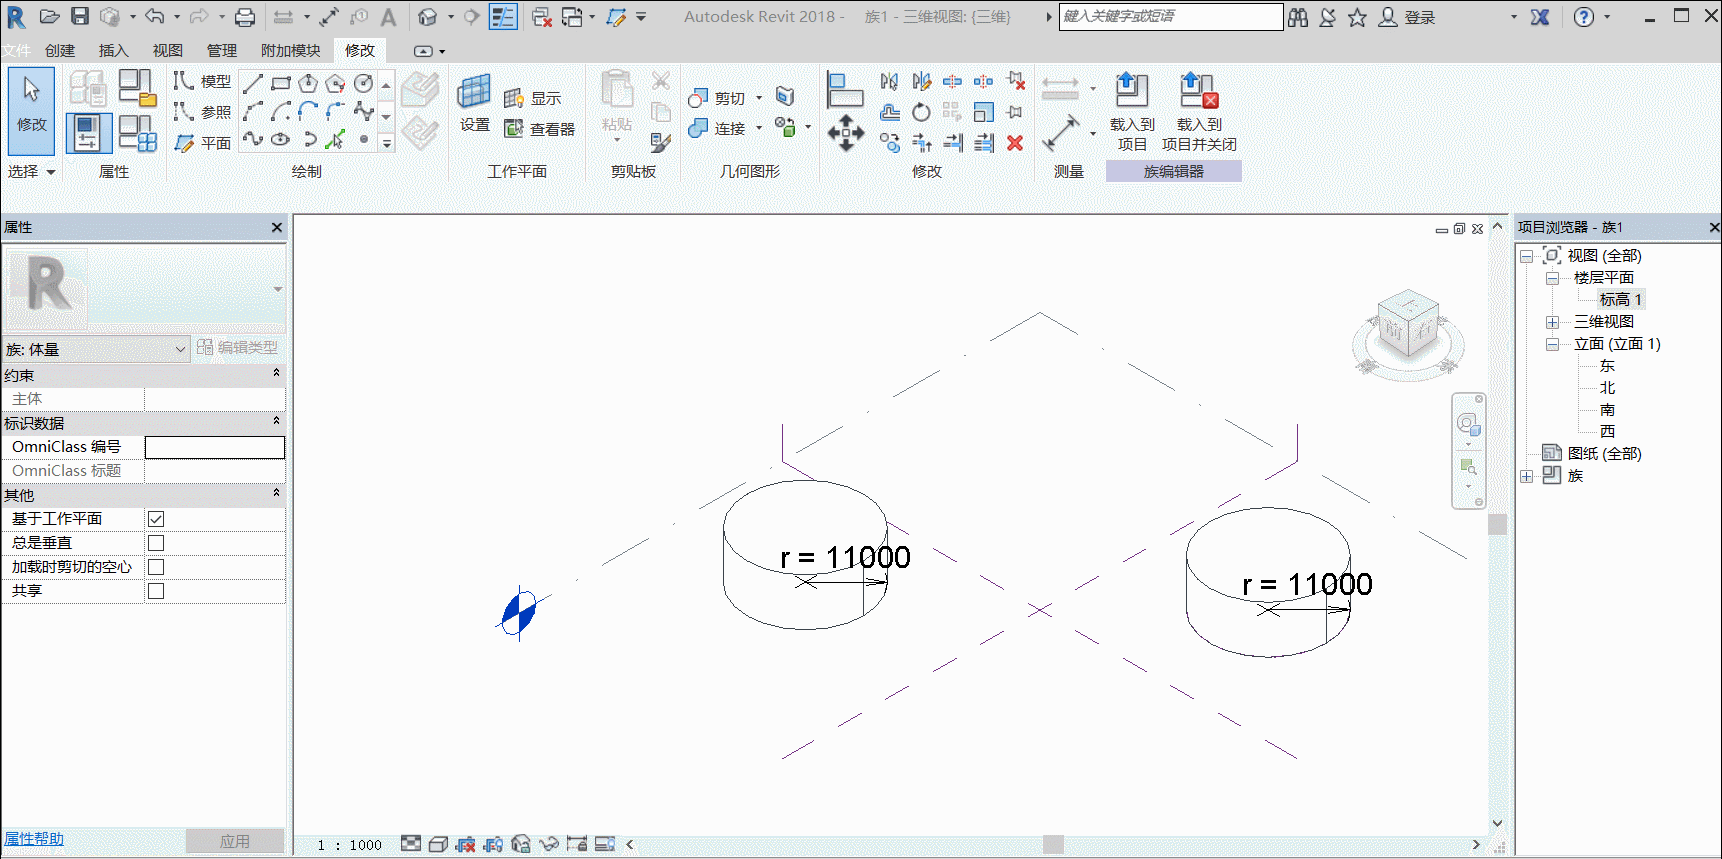The image size is (1722, 859).
Task: Open the Print tool
Action: click(245, 17)
